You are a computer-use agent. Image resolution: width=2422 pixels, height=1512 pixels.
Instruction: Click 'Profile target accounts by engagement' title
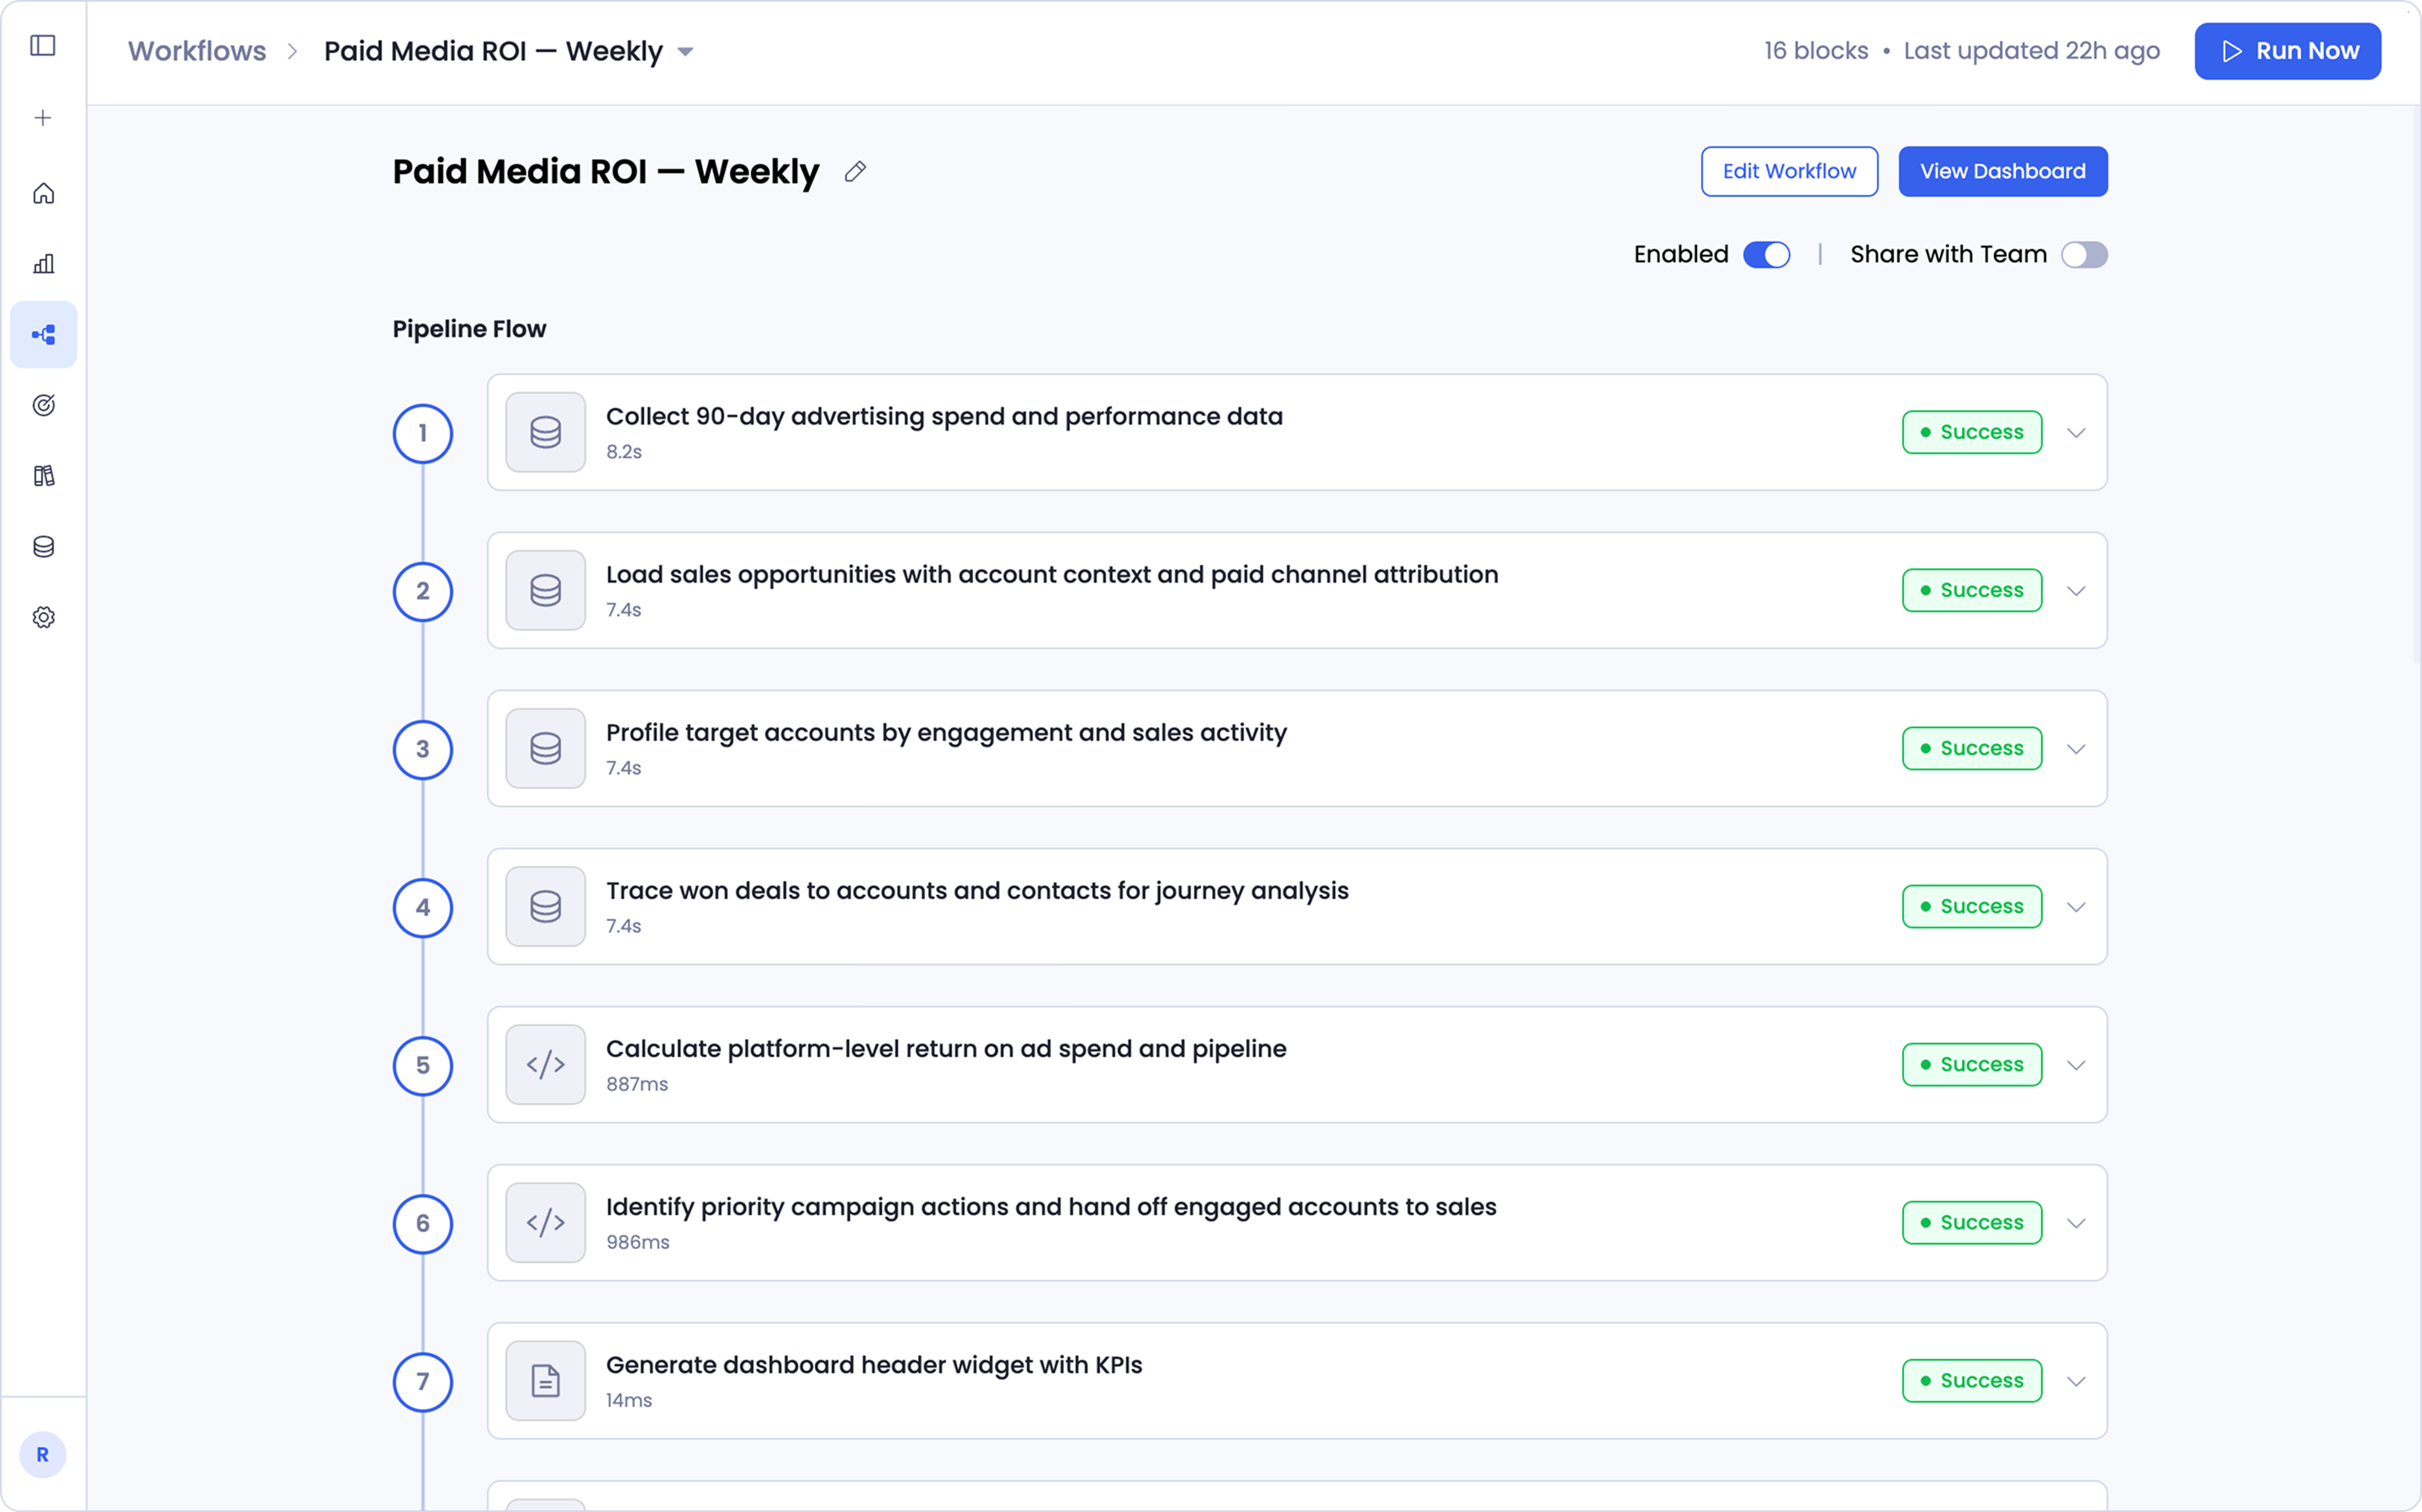[x=946, y=733]
